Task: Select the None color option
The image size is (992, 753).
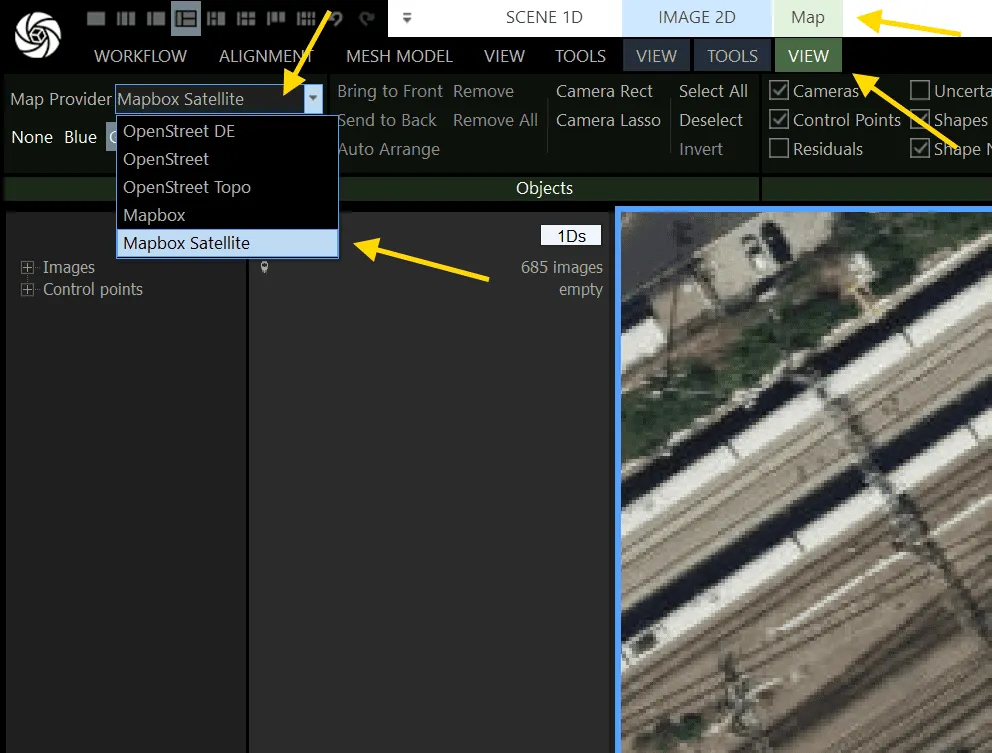Action: tap(32, 137)
